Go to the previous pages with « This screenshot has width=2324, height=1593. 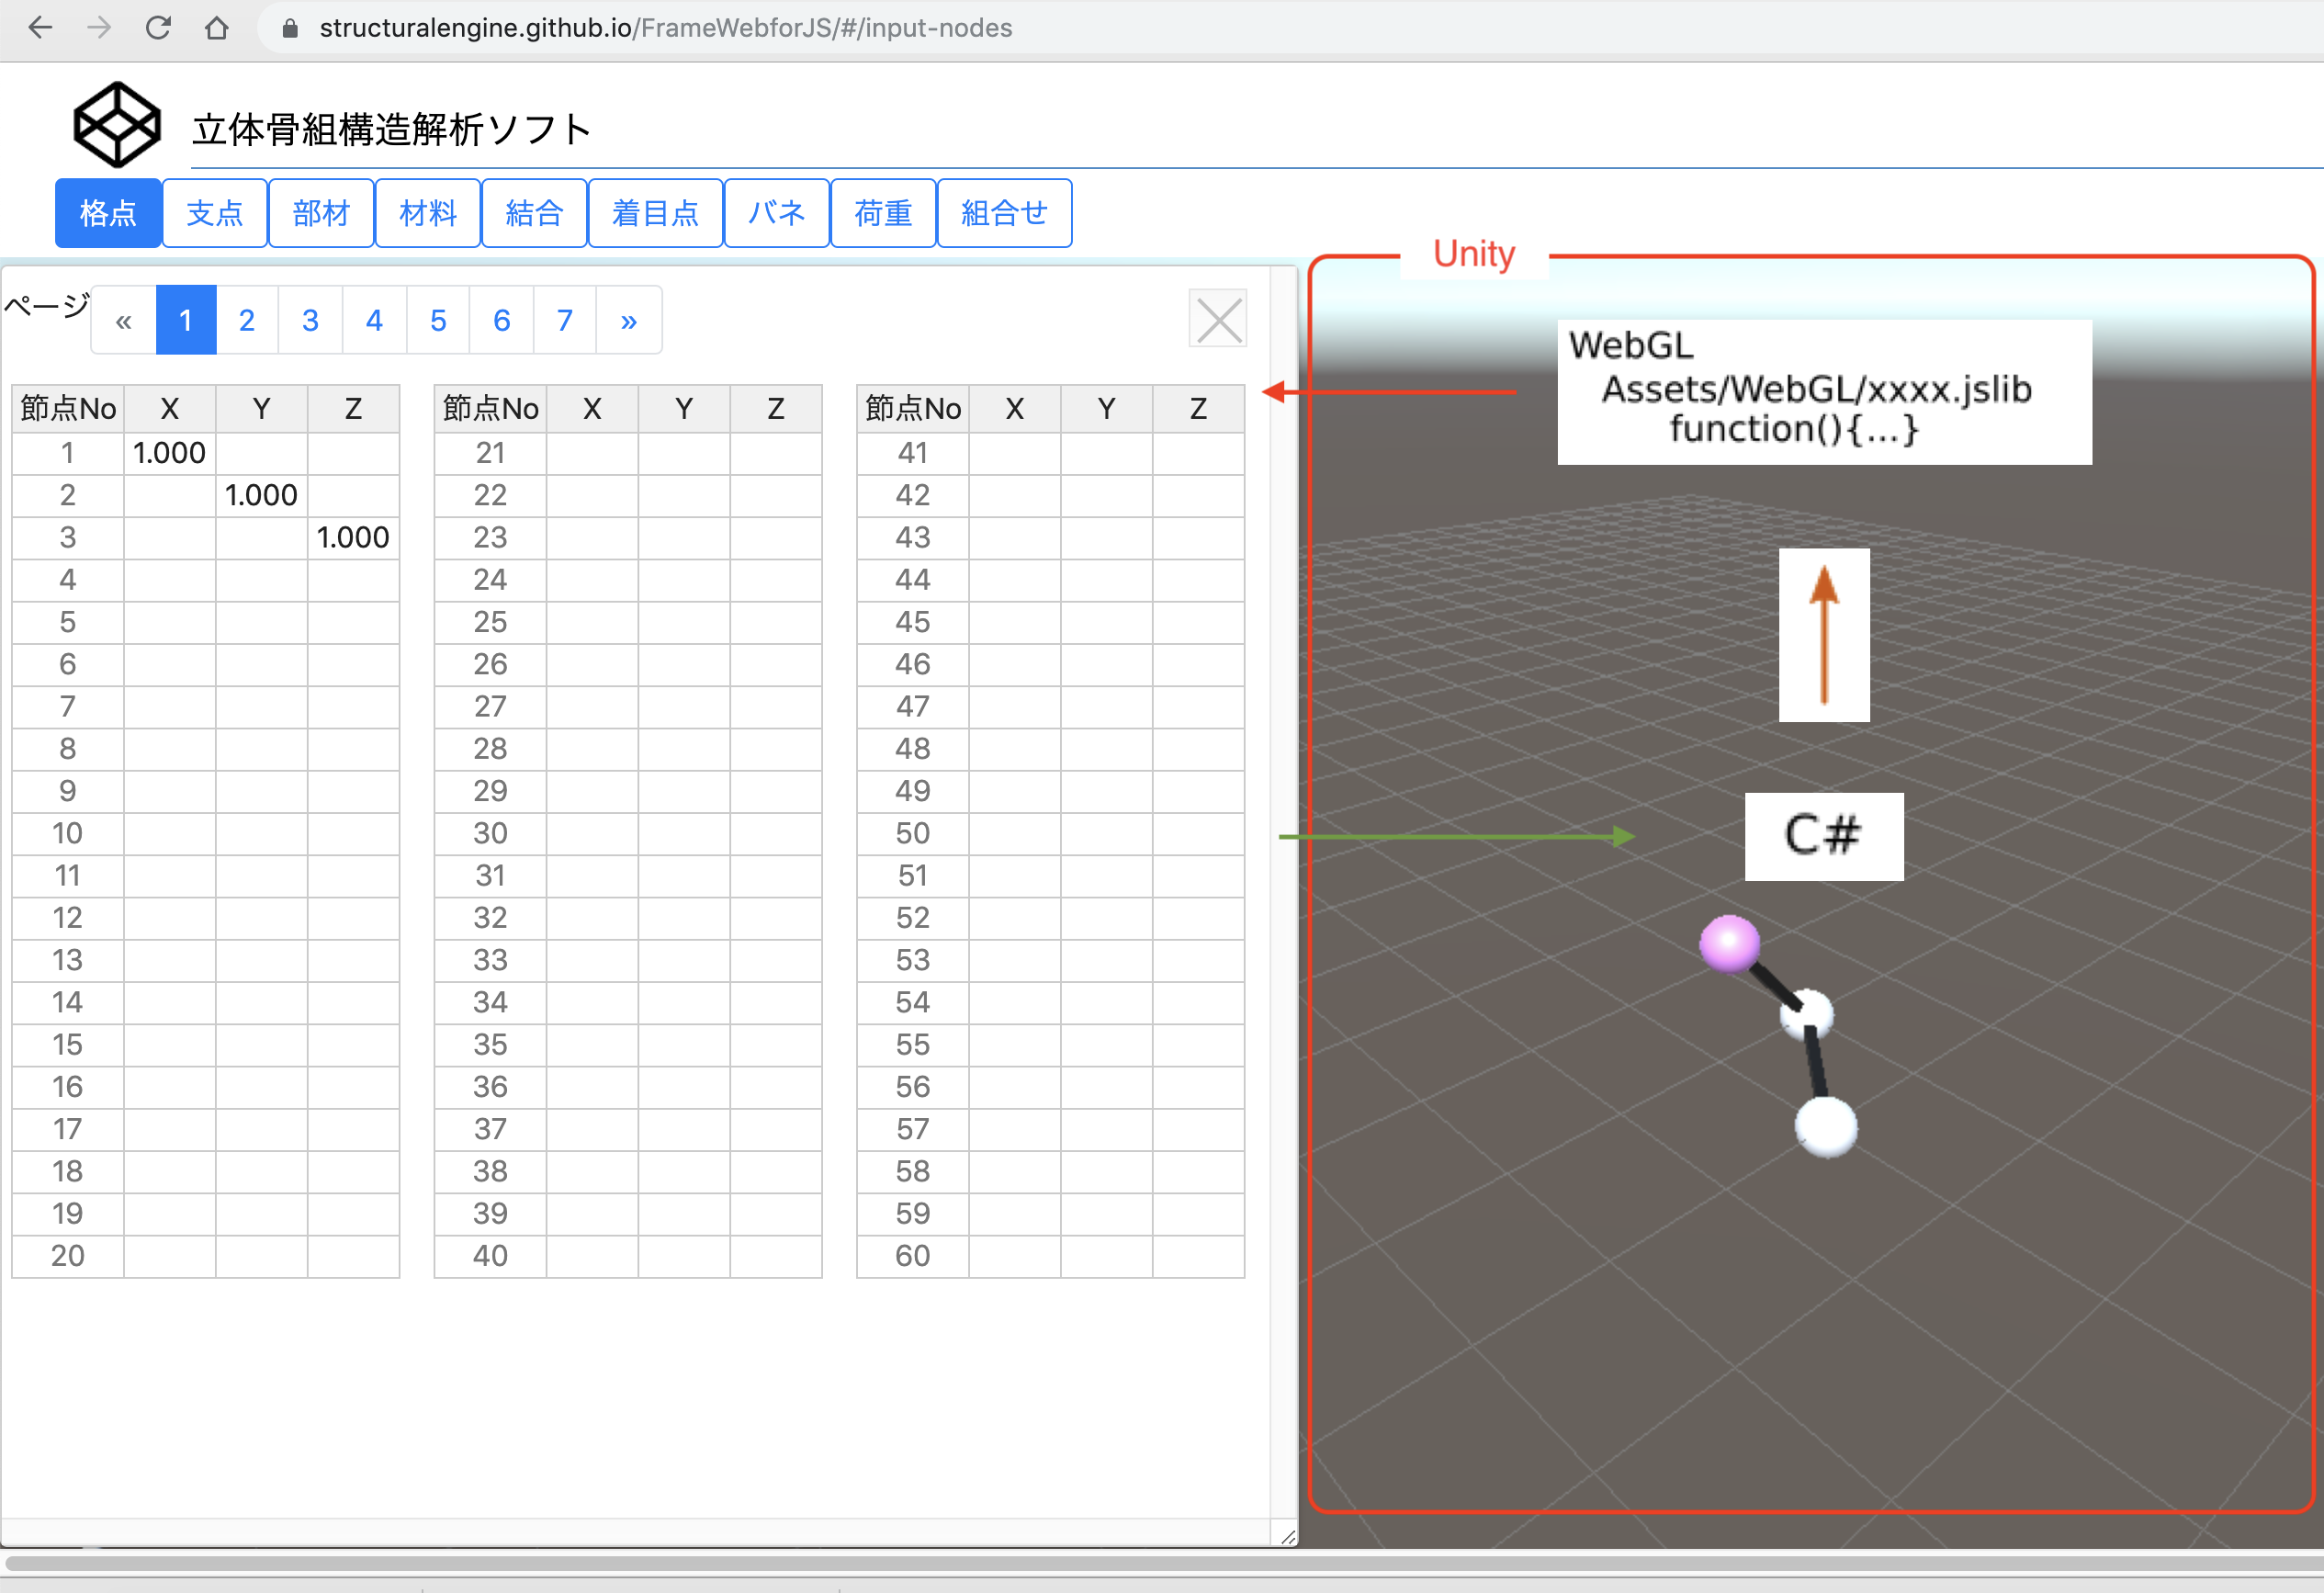click(x=124, y=321)
